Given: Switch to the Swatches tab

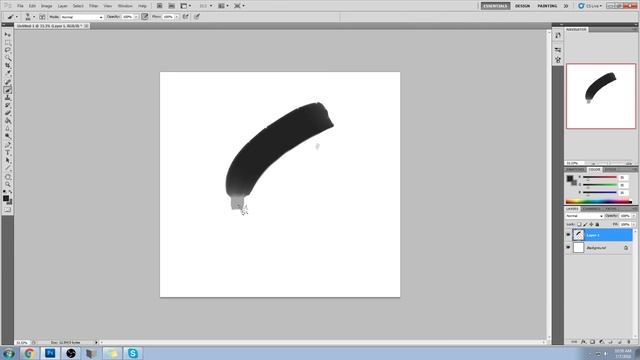Looking at the screenshot, I should 575,169.
